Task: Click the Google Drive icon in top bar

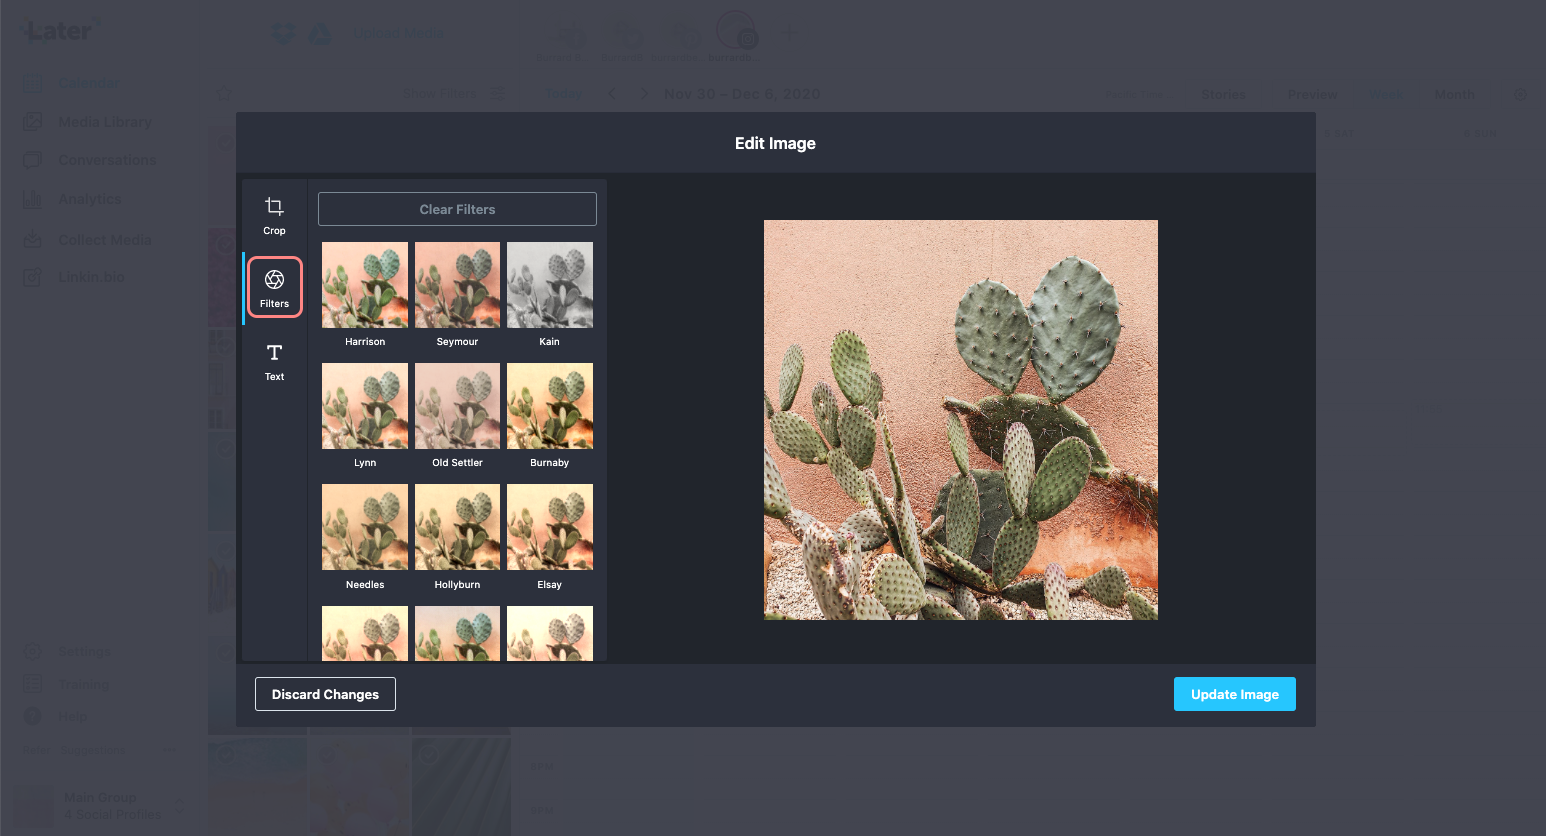Action: (x=320, y=34)
